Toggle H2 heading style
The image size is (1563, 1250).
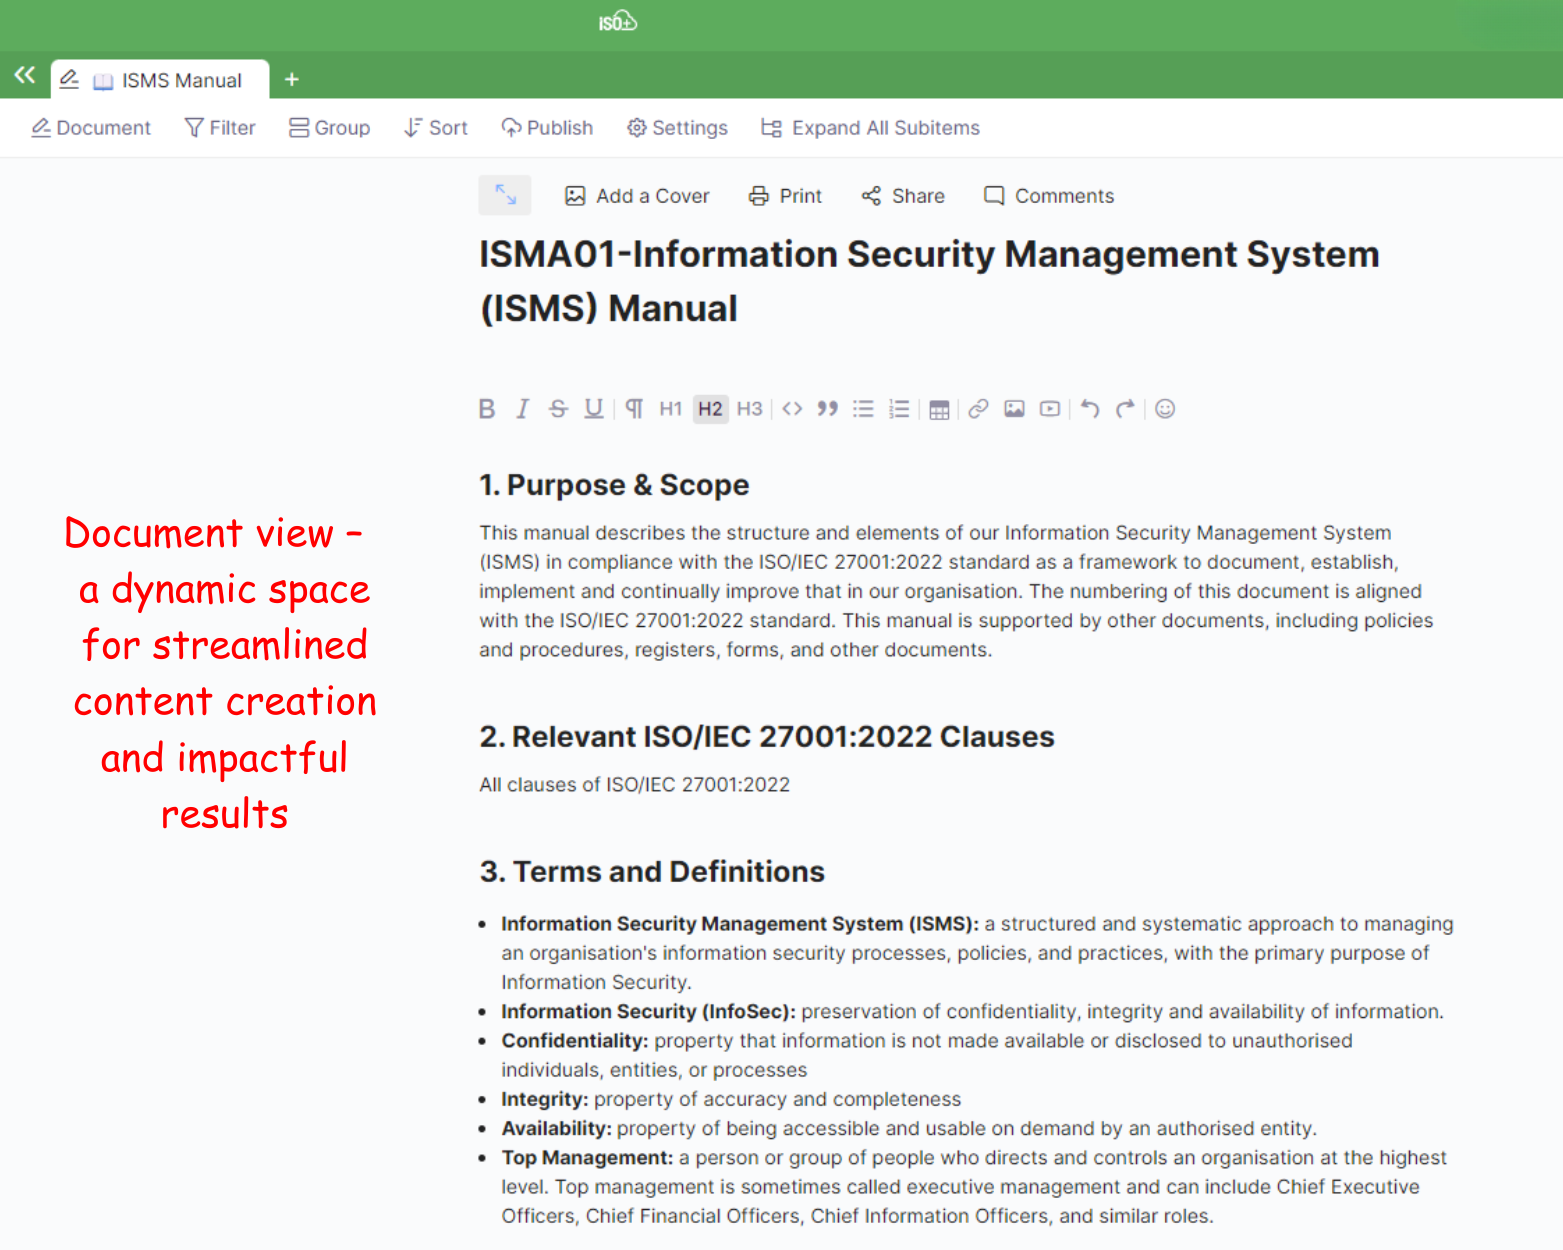point(710,409)
